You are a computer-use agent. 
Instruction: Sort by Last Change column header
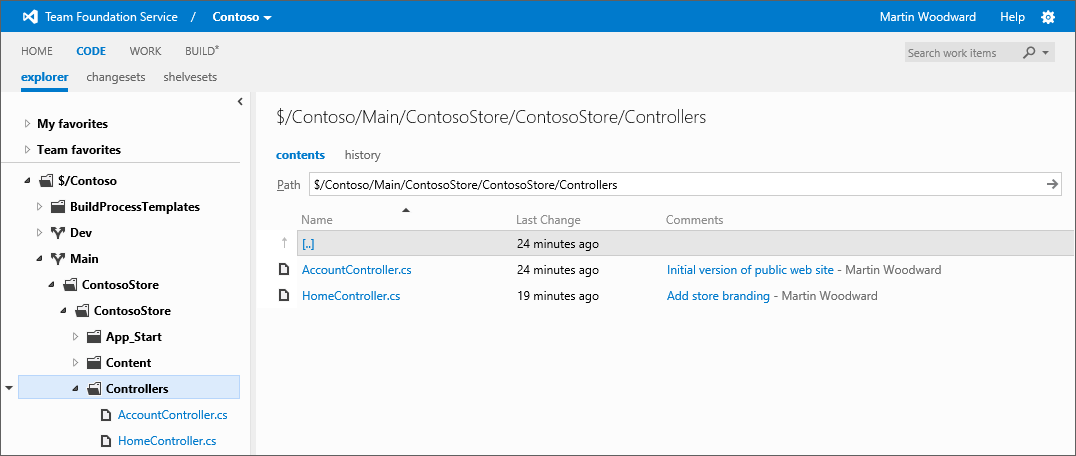pyautogui.click(x=548, y=220)
